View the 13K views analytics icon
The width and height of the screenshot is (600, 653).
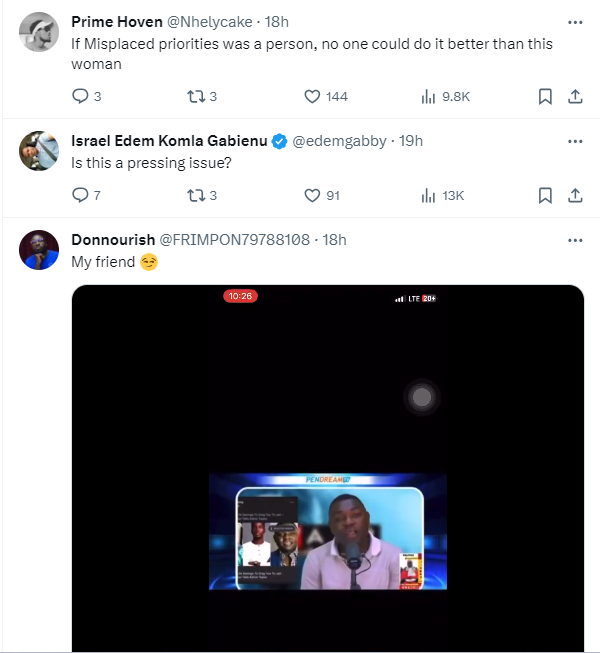(429, 195)
